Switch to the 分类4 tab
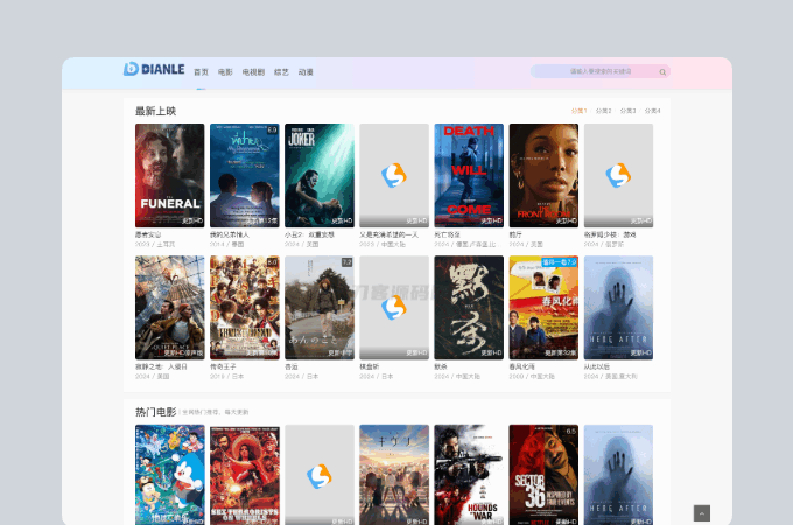The width and height of the screenshot is (793, 525). click(x=652, y=111)
